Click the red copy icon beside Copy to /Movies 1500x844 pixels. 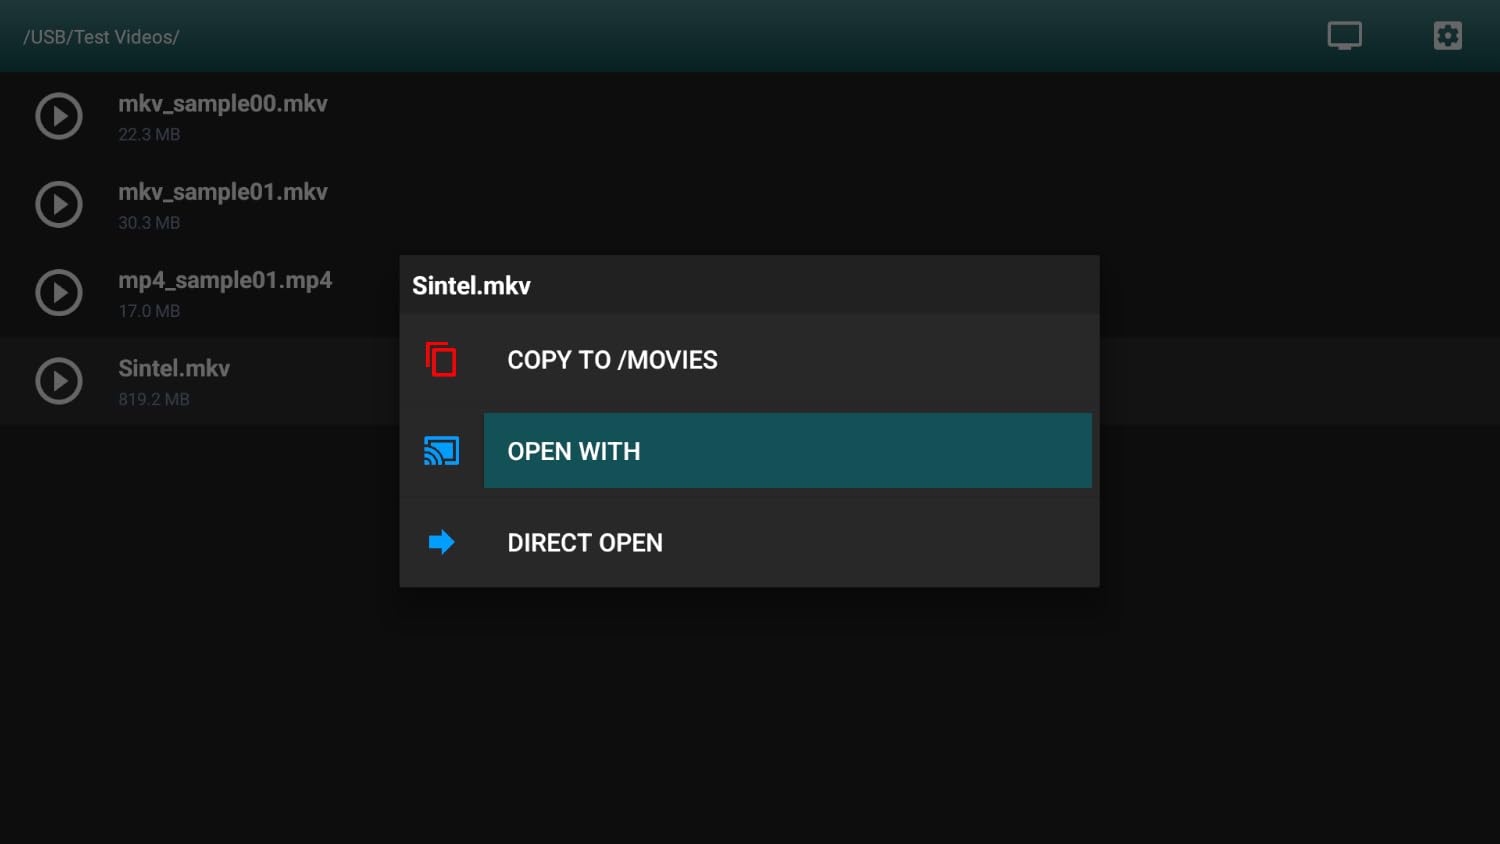441,360
